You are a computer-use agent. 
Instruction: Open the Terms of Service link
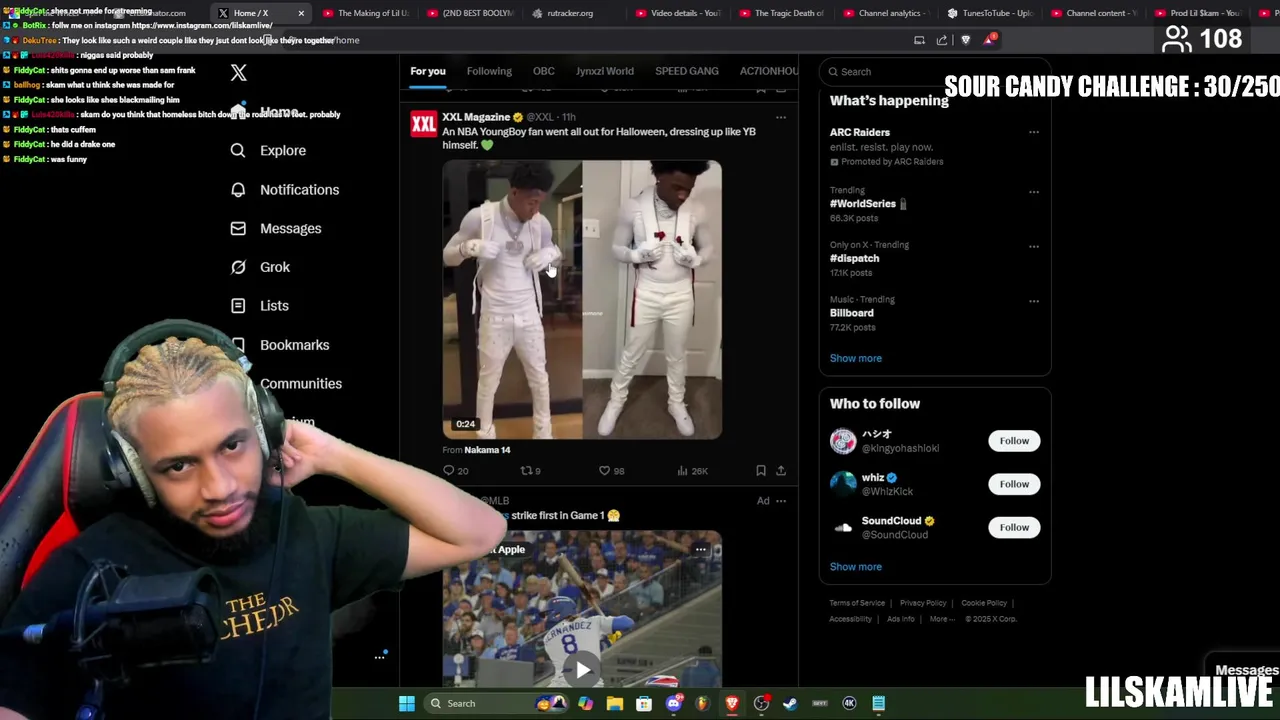857,603
